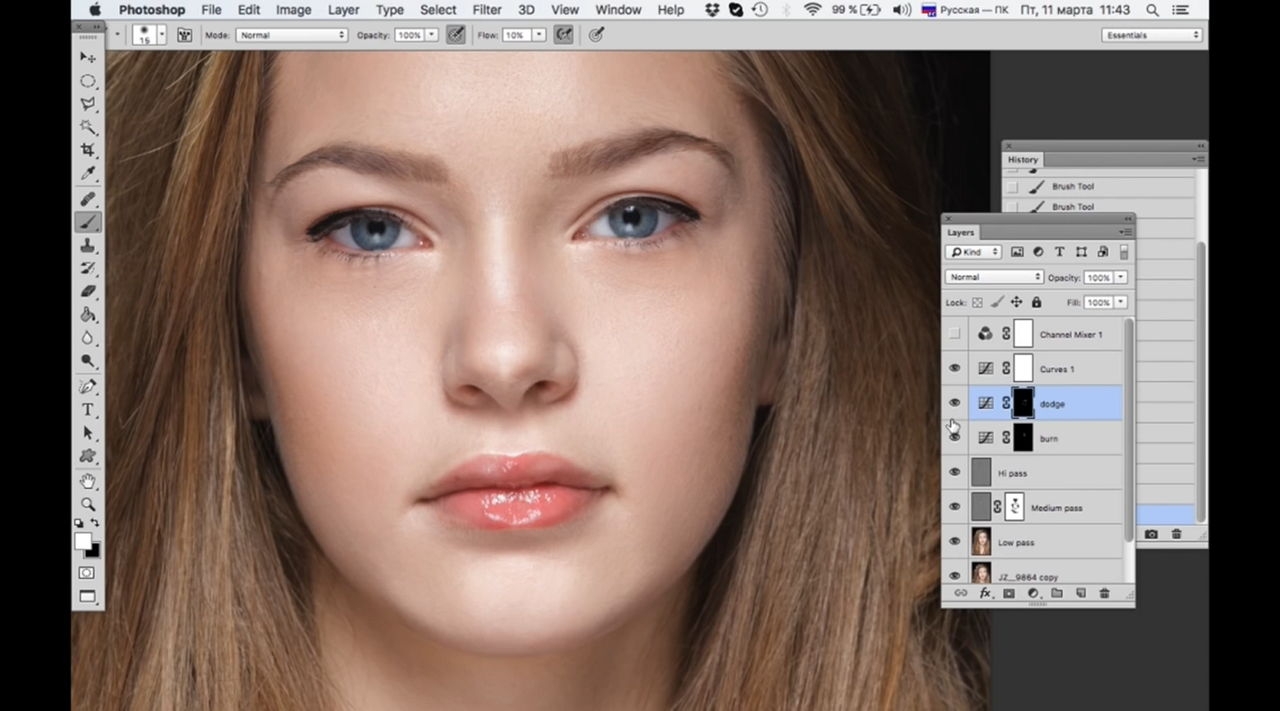Open the Apple menu
1280x711 pixels.
coord(95,10)
